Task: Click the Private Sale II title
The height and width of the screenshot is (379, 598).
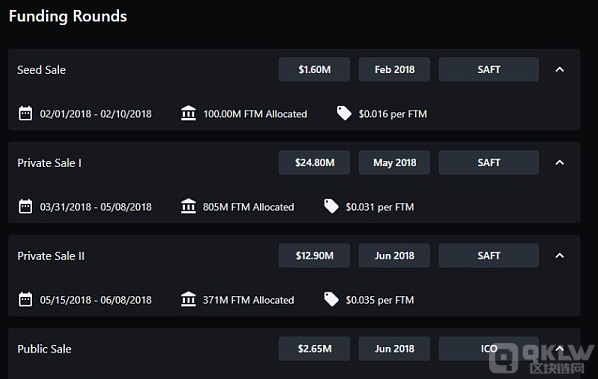Action: point(51,256)
